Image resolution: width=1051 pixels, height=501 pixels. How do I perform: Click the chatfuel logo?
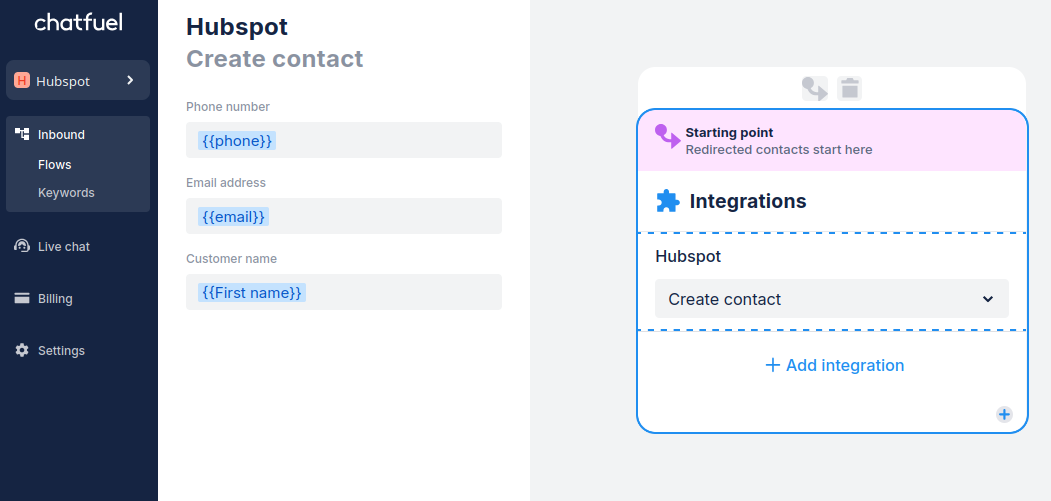[x=78, y=22]
